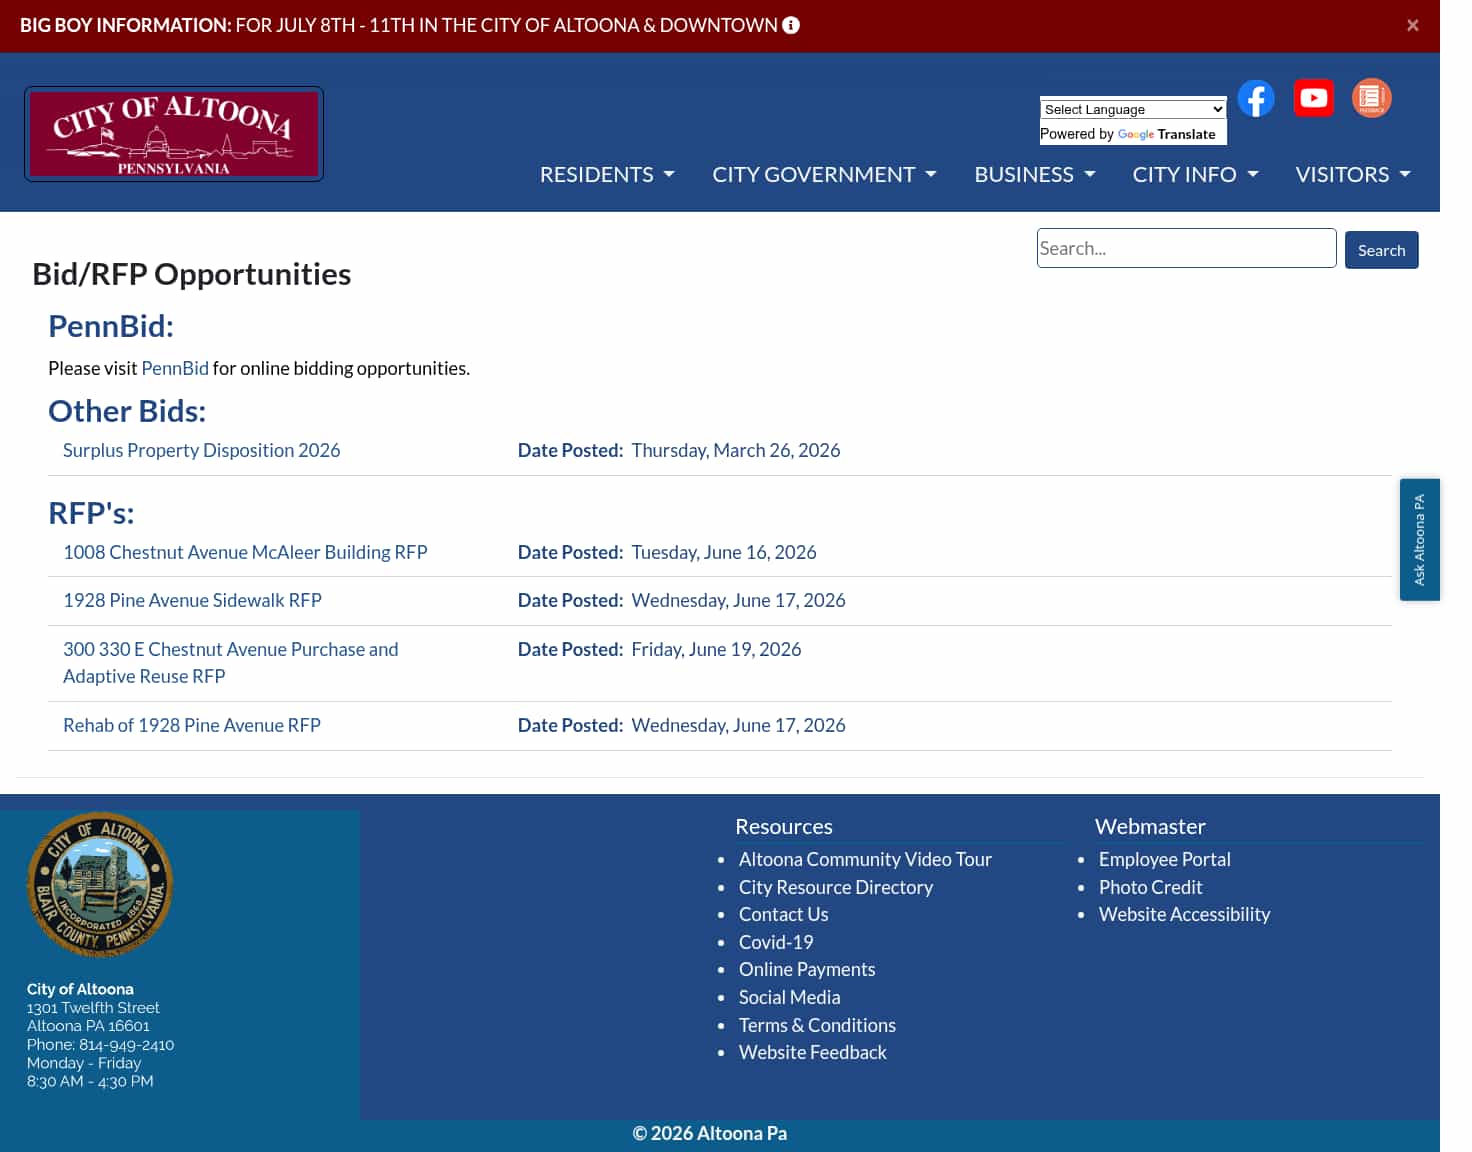Open 300 330 E Chestnut Avenue Adaptive Reuse RFP
This screenshot has height=1152, width=1472.
pos(231,662)
